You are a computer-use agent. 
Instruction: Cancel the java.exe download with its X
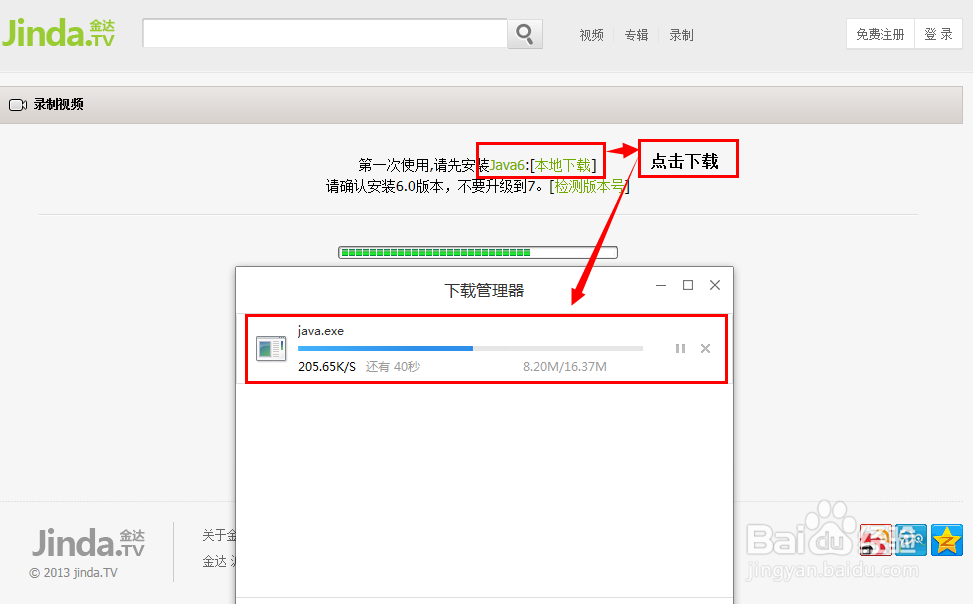tap(705, 348)
